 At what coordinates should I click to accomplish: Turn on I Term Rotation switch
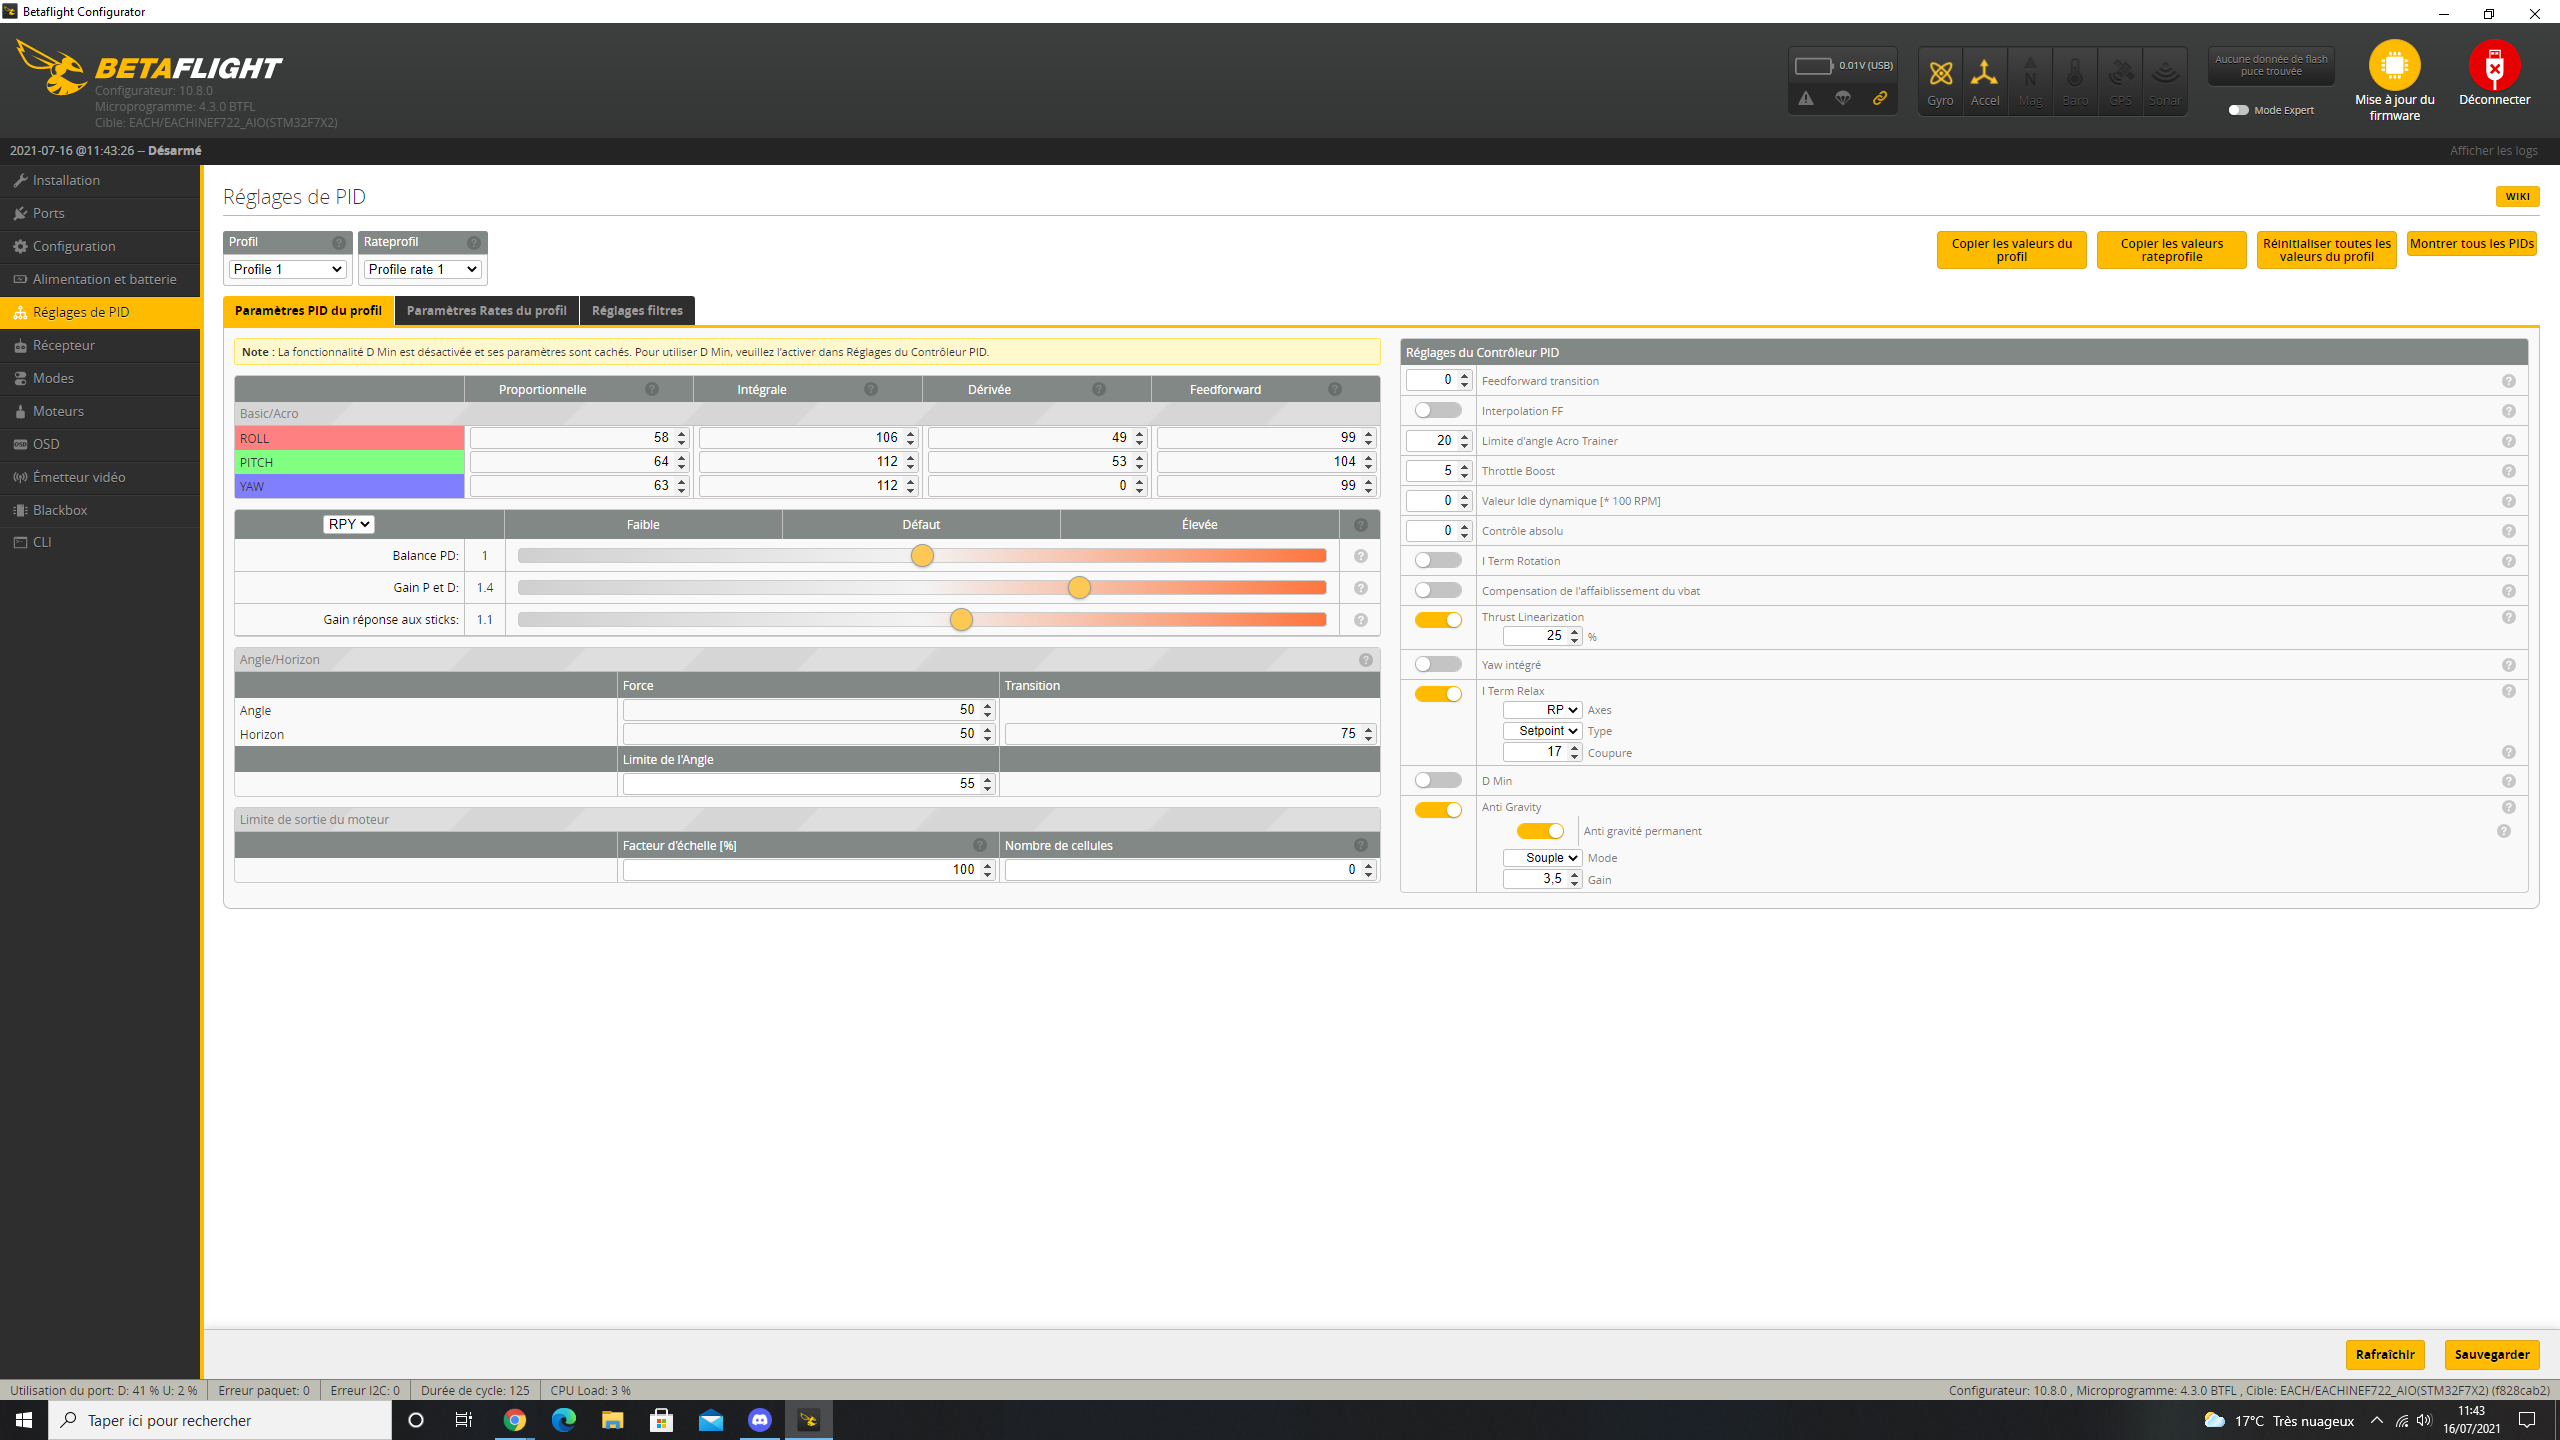(1438, 561)
